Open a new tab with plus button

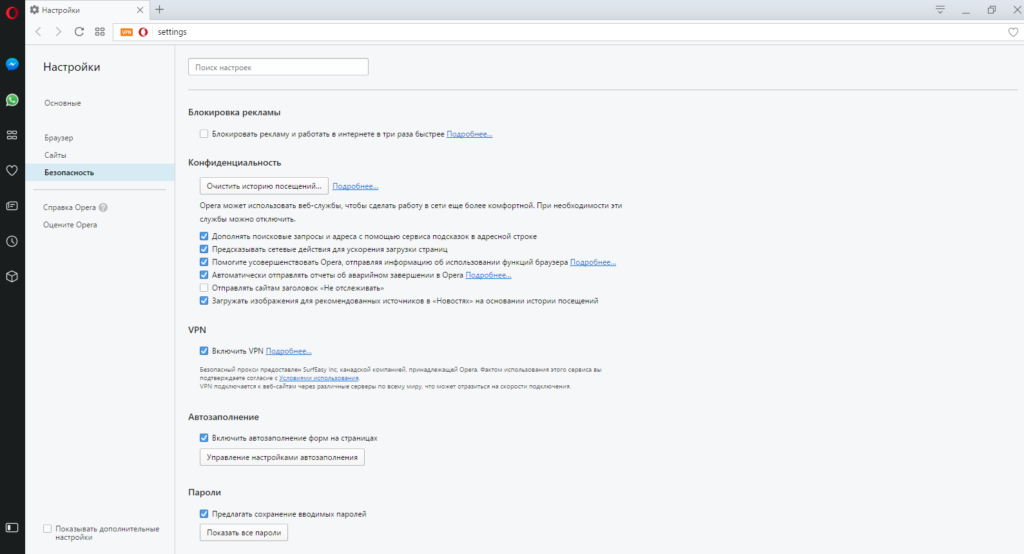pyautogui.click(x=159, y=9)
